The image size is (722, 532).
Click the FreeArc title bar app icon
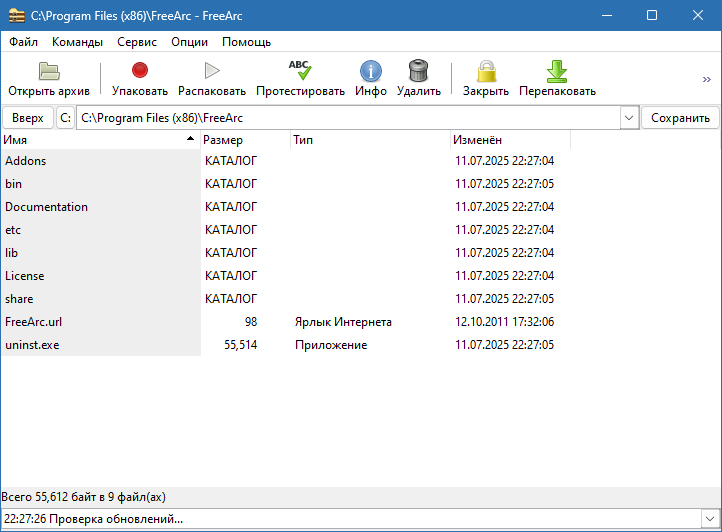[x=17, y=15]
